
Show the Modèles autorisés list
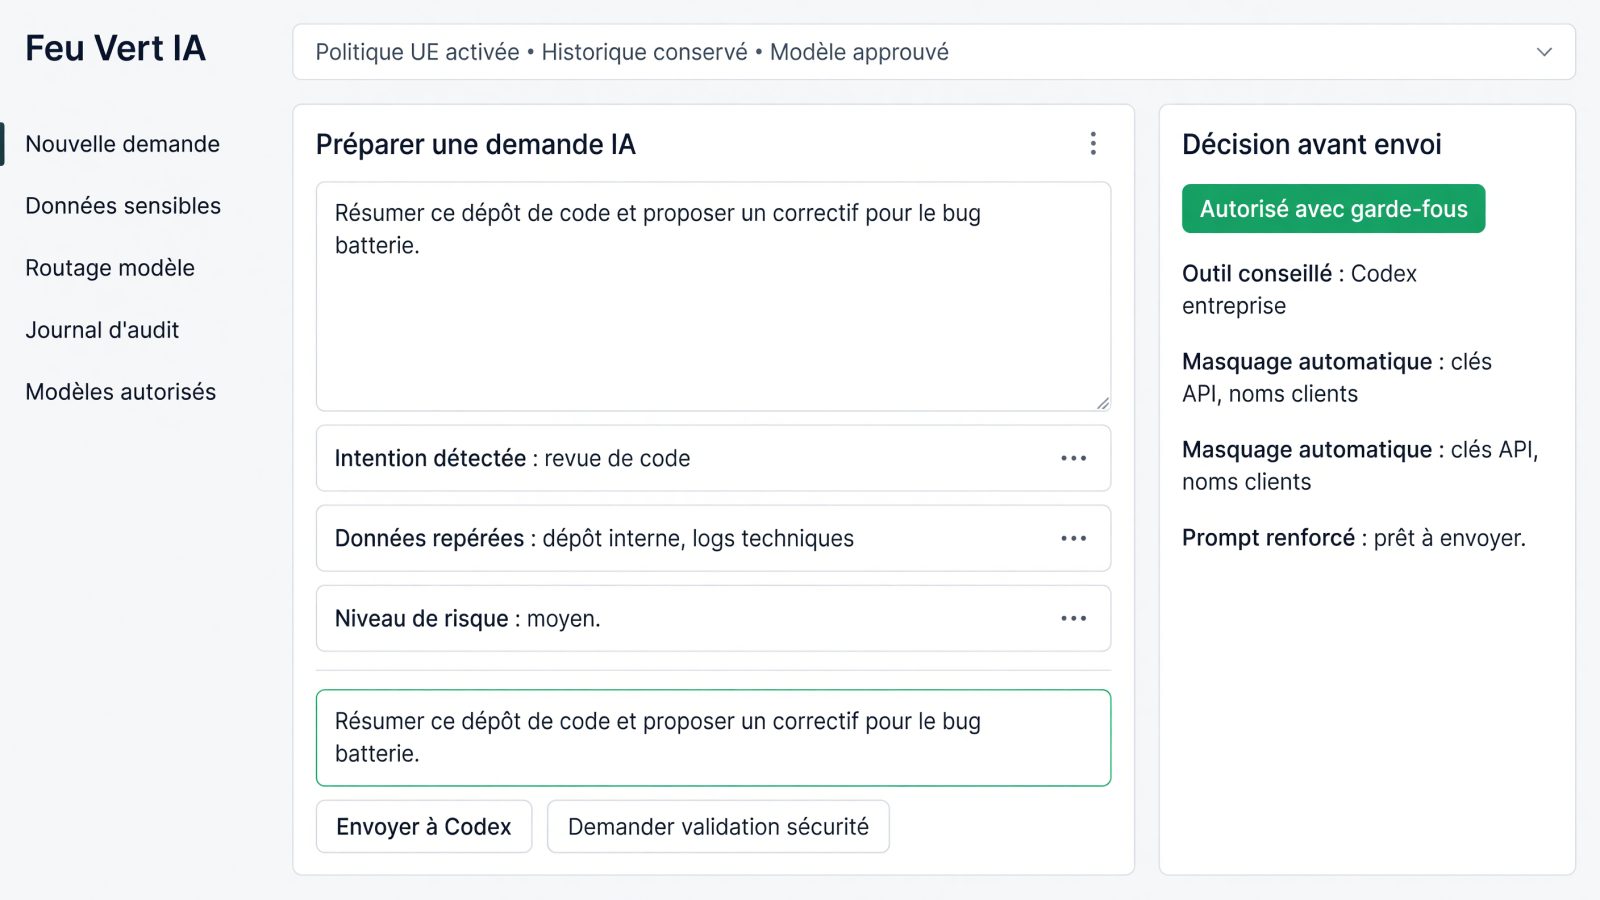(x=120, y=392)
